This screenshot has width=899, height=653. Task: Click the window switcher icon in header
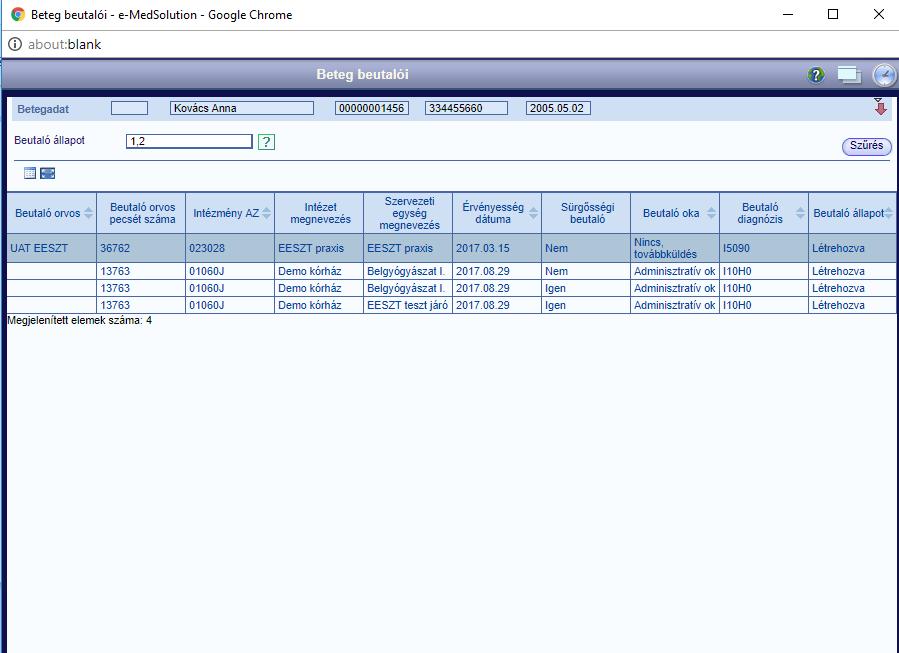pos(849,75)
